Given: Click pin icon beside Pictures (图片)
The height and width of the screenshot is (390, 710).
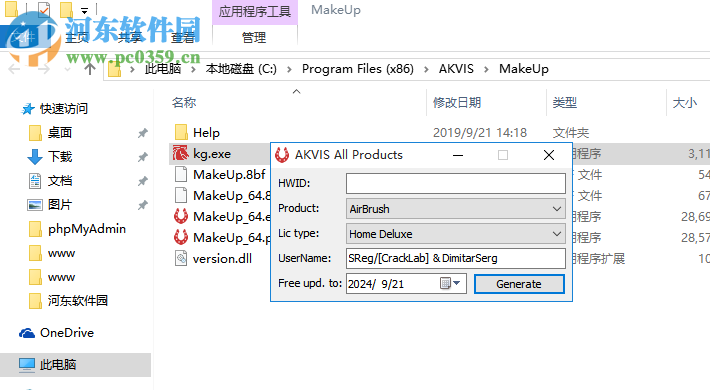Looking at the screenshot, I should [x=143, y=205].
